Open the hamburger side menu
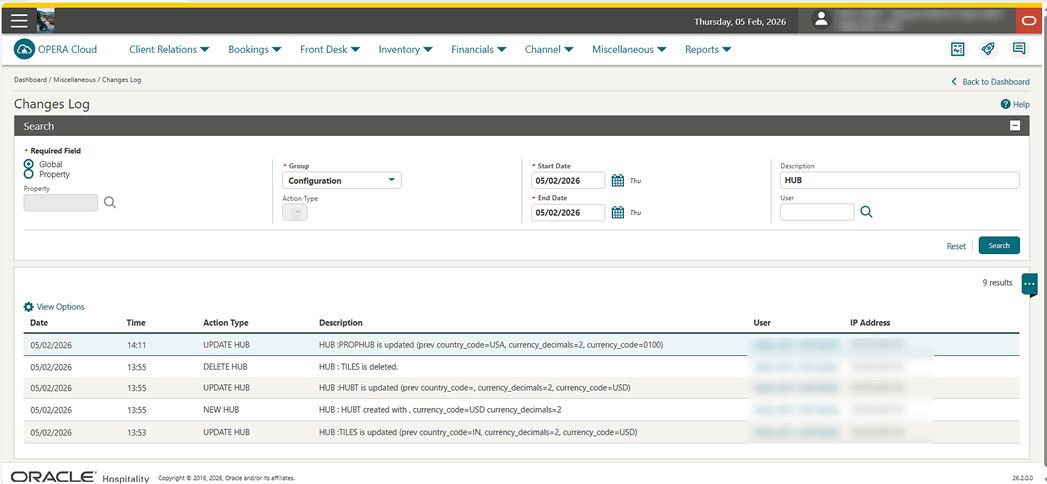 point(19,21)
